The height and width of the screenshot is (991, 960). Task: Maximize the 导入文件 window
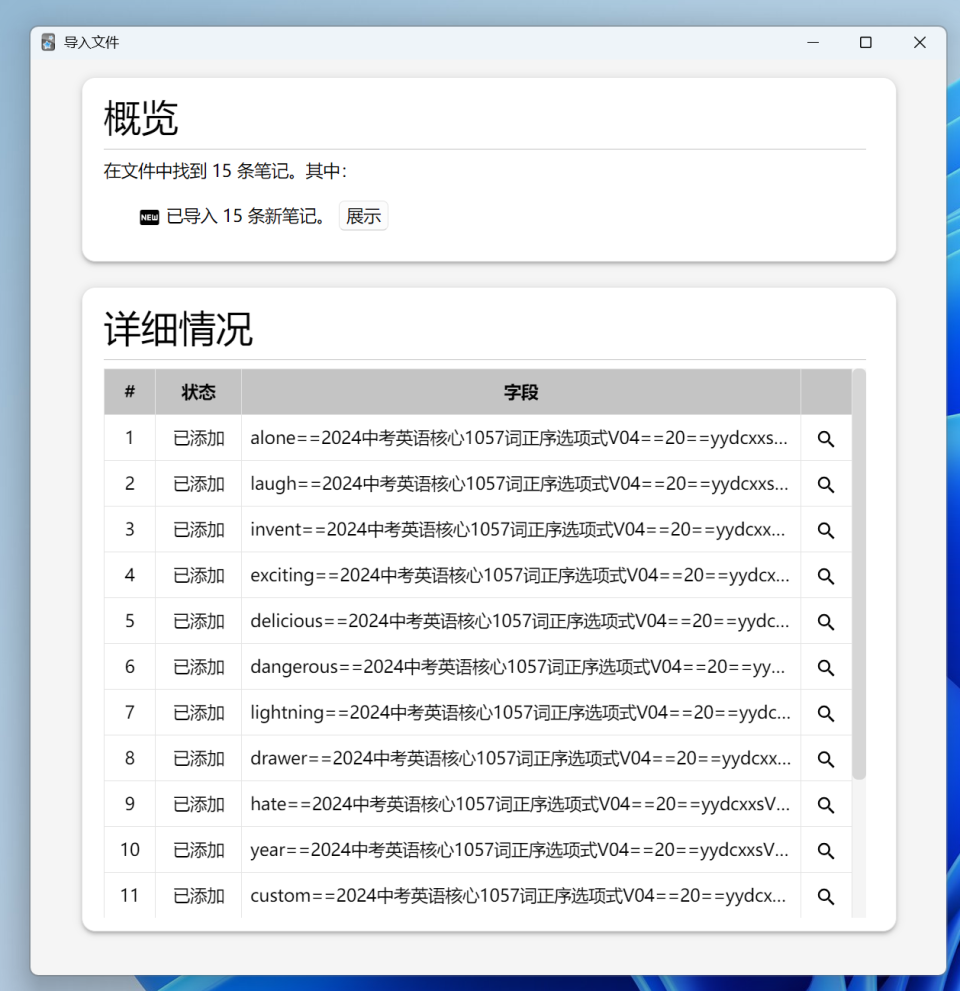[x=866, y=42]
